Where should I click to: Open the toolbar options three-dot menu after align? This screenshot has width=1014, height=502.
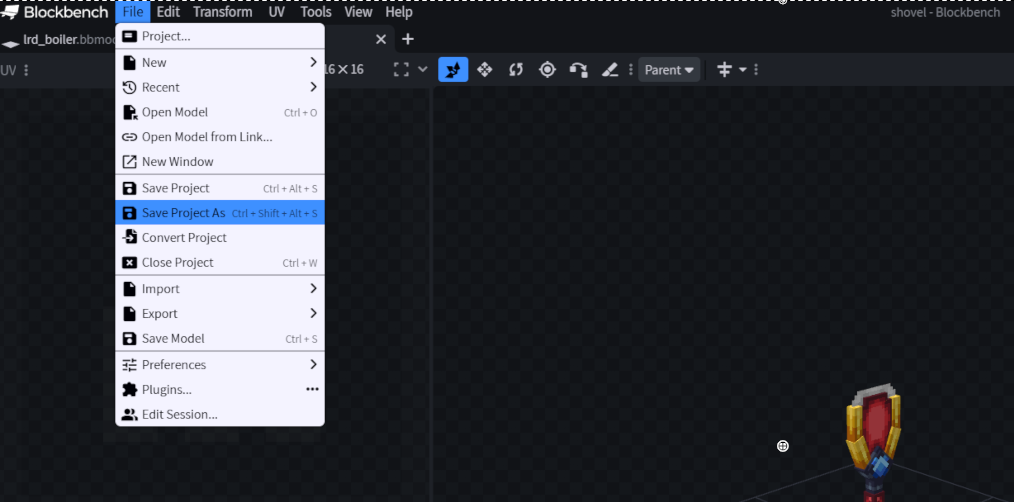[756, 70]
